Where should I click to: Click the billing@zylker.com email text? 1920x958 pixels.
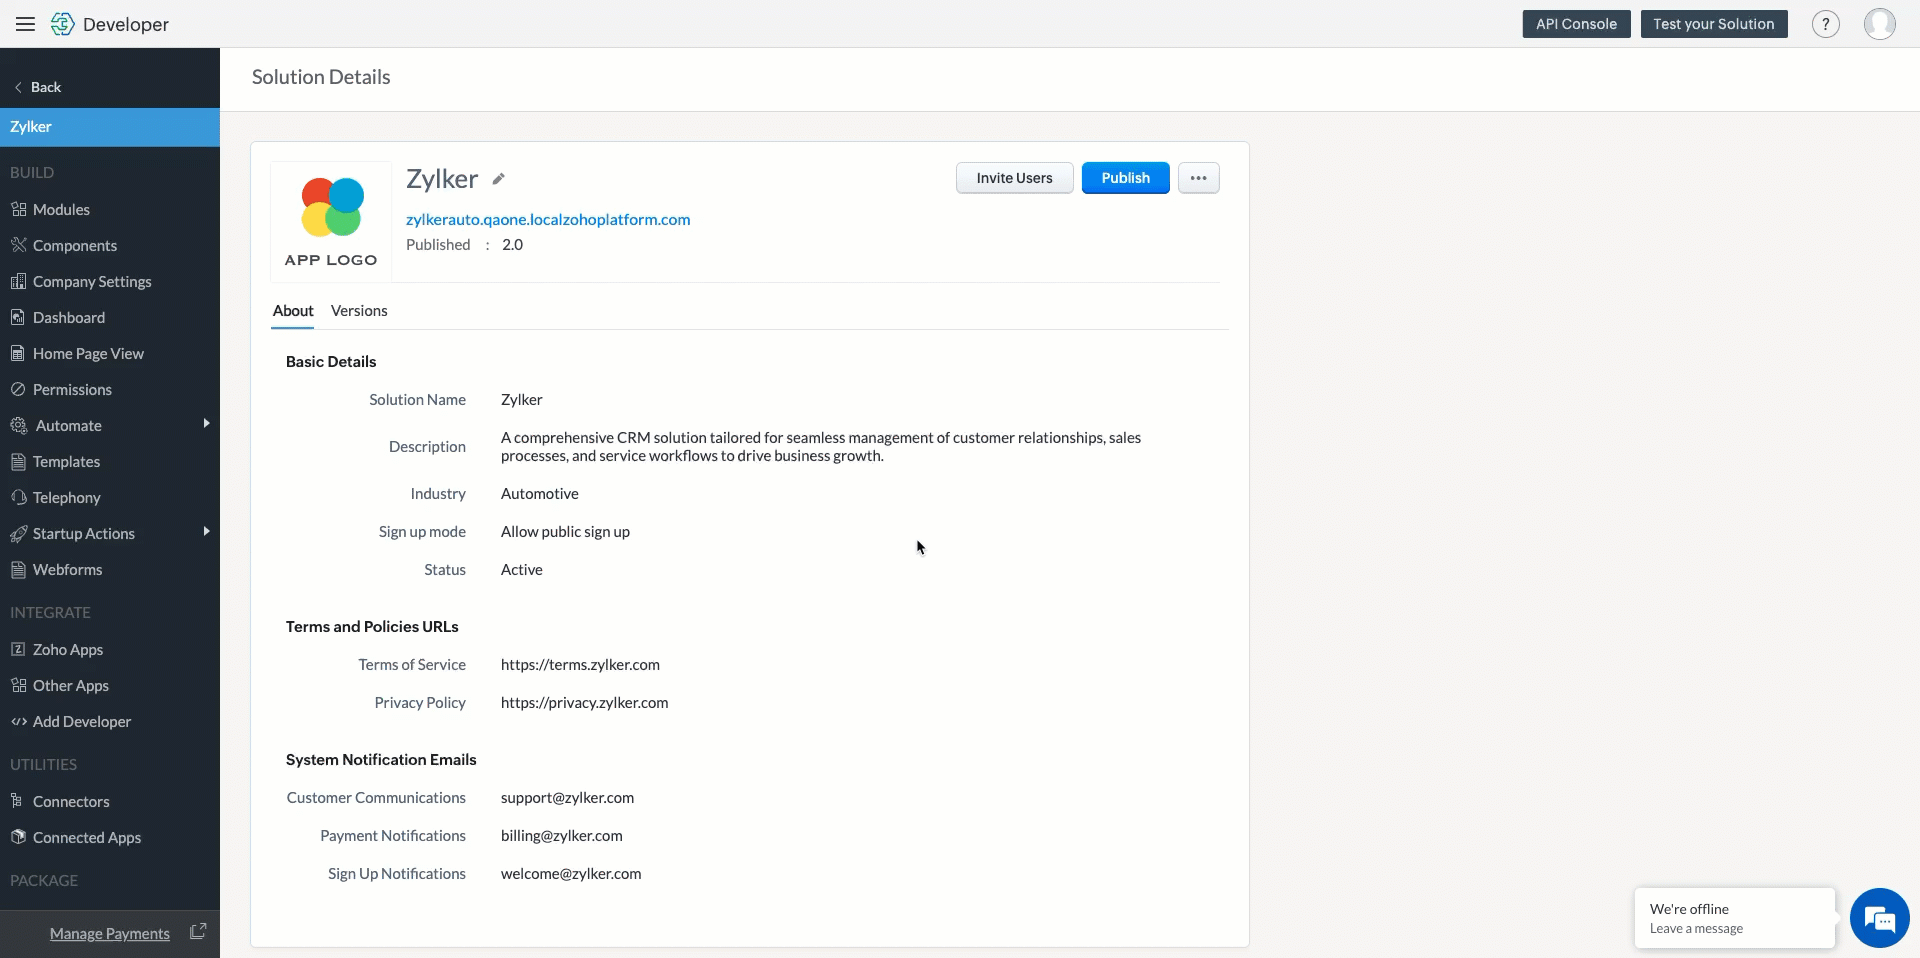click(x=561, y=836)
